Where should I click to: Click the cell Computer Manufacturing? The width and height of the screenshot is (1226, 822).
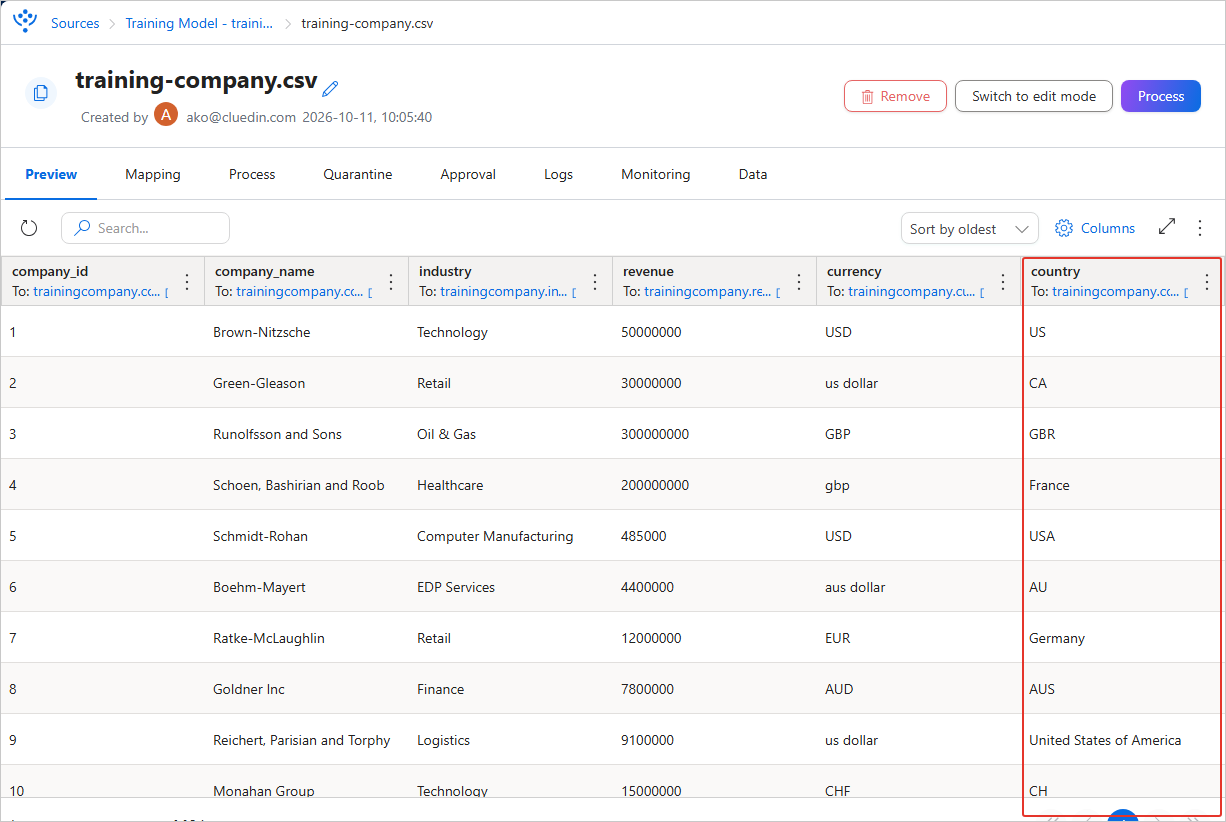(495, 536)
